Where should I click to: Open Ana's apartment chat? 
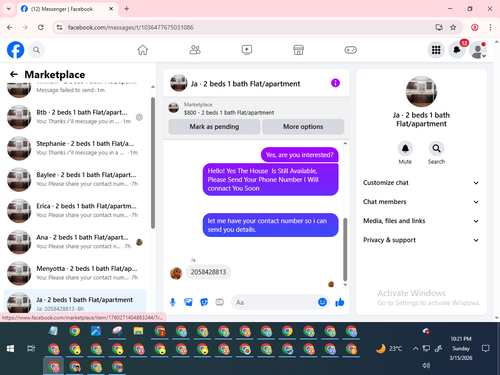pyautogui.click(x=76, y=242)
